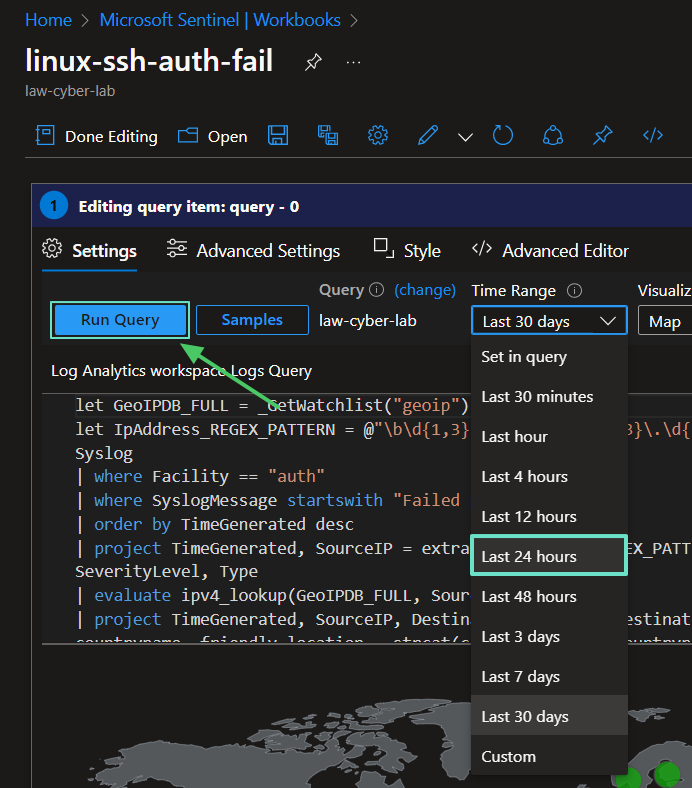692x788 pixels.
Task: Click the Save As double-disk icon
Action: (328, 136)
